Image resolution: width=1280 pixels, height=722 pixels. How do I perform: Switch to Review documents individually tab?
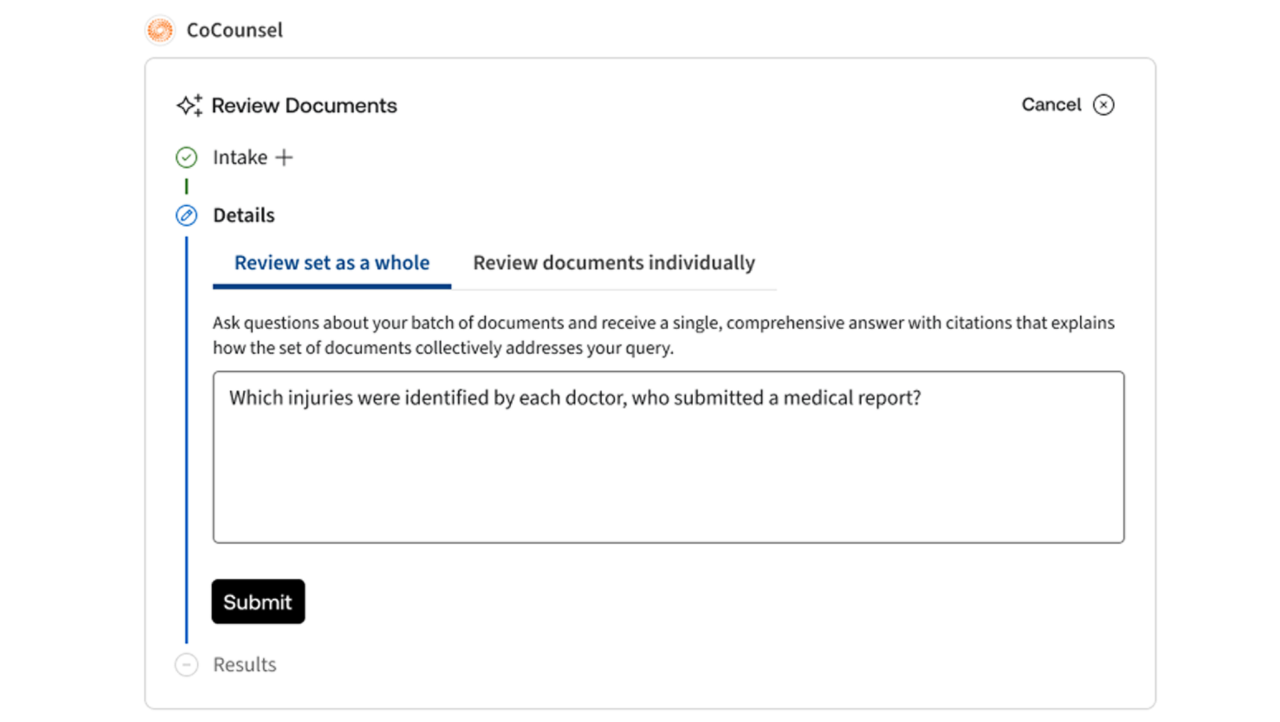coord(613,263)
